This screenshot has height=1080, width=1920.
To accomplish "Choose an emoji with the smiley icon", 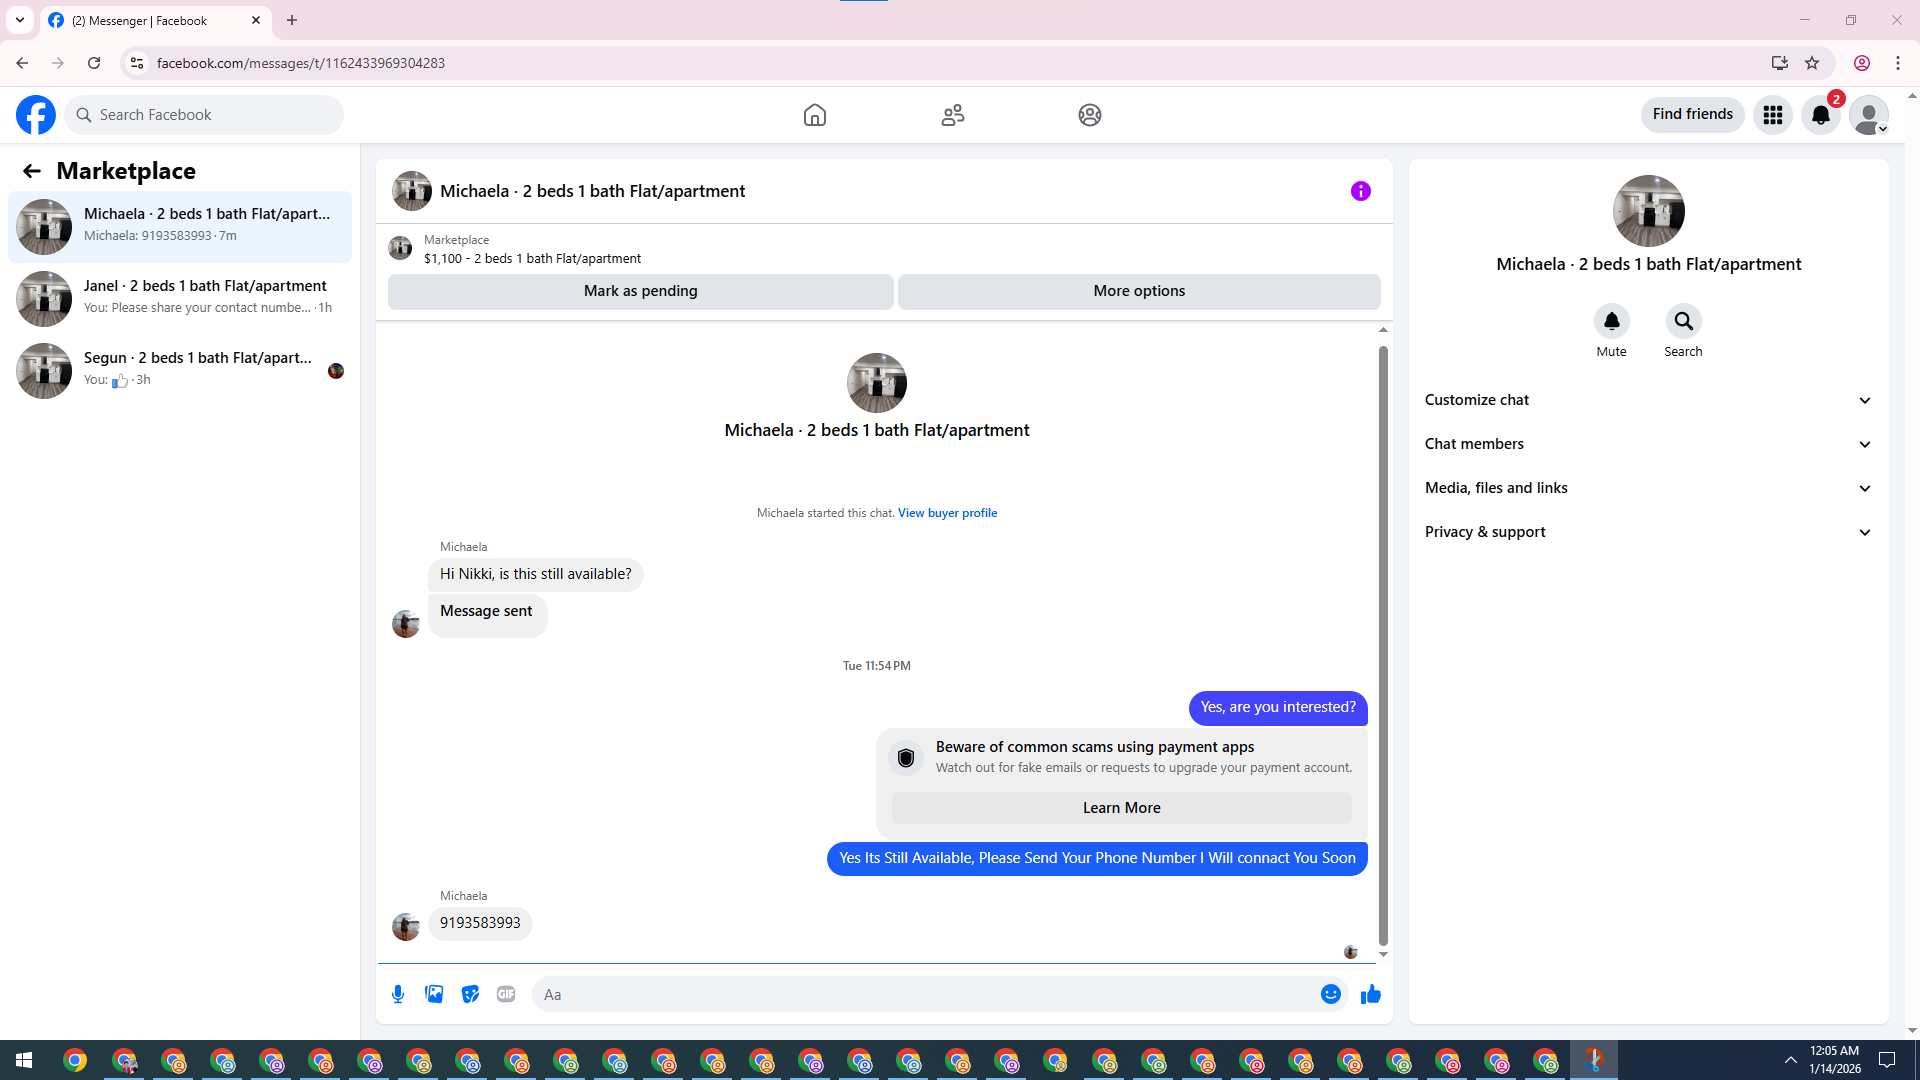I will (1330, 994).
